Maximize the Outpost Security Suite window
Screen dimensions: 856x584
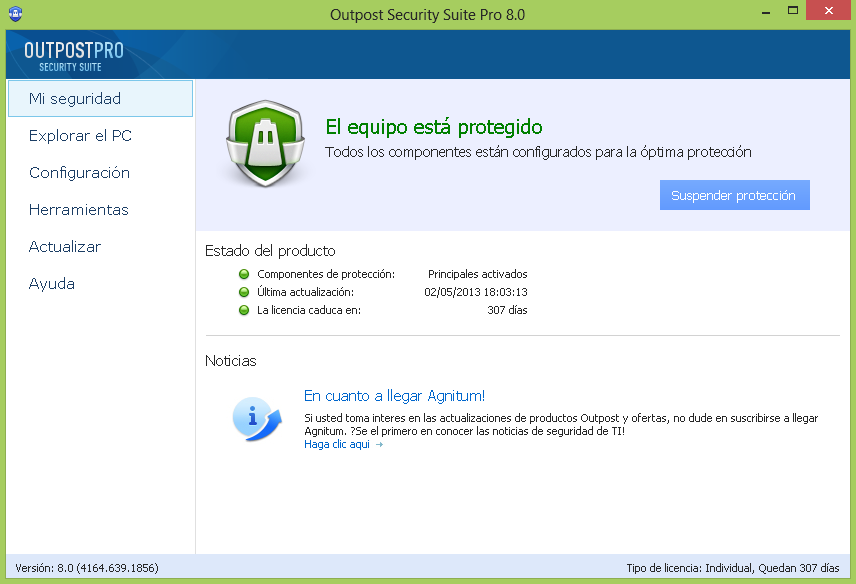pyautogui.click(x=793, y=11)
